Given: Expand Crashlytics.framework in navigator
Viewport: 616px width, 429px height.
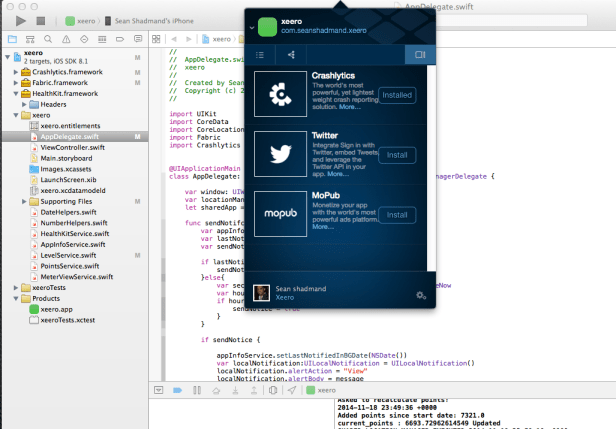Looking at the screenshot, I should 16,72.
